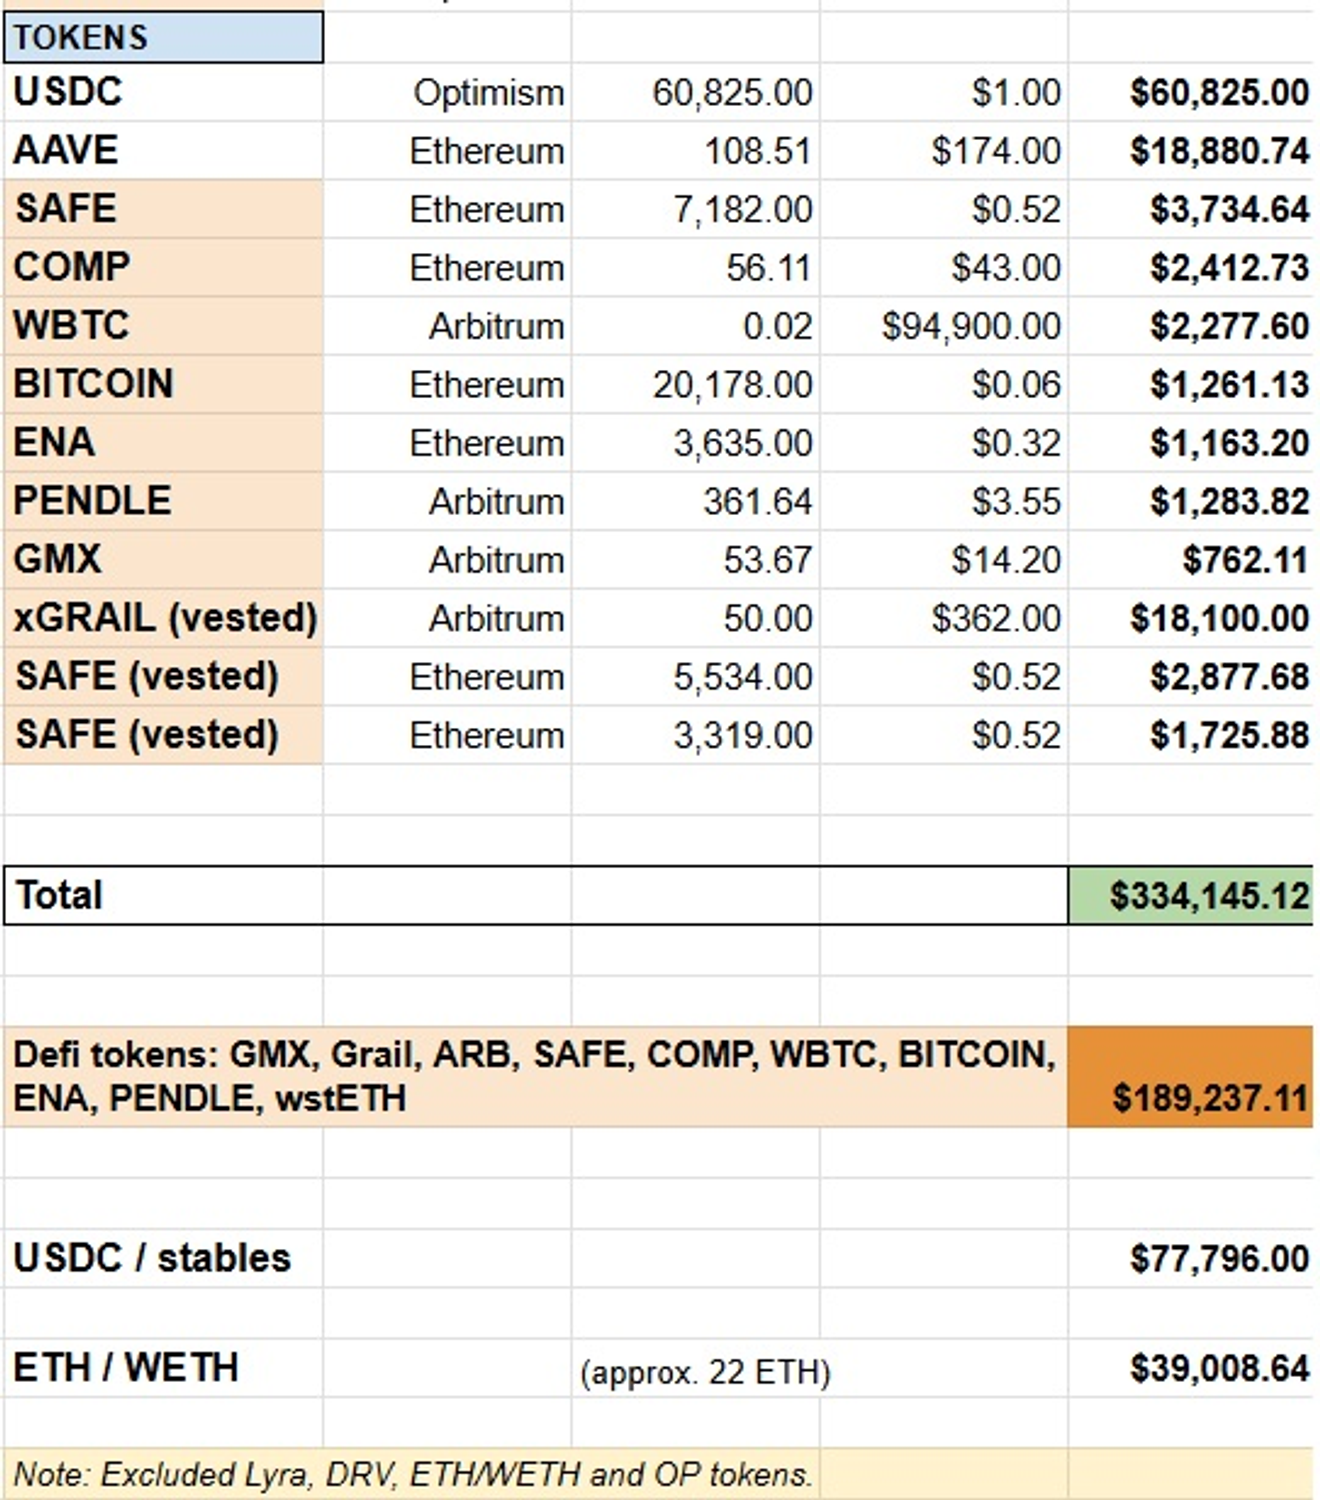Click the $1,725.88 SAFE vested value
The height and width of the screenshot is (1500, 1320).
point(1228,735)
